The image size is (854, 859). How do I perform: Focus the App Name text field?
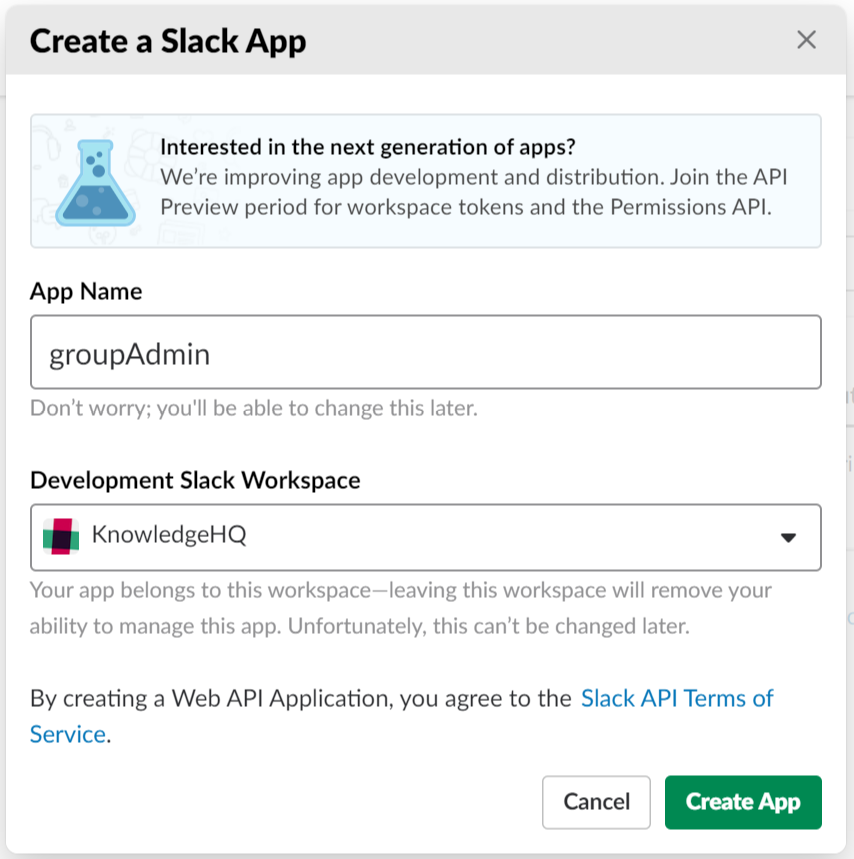coord(425,352)
